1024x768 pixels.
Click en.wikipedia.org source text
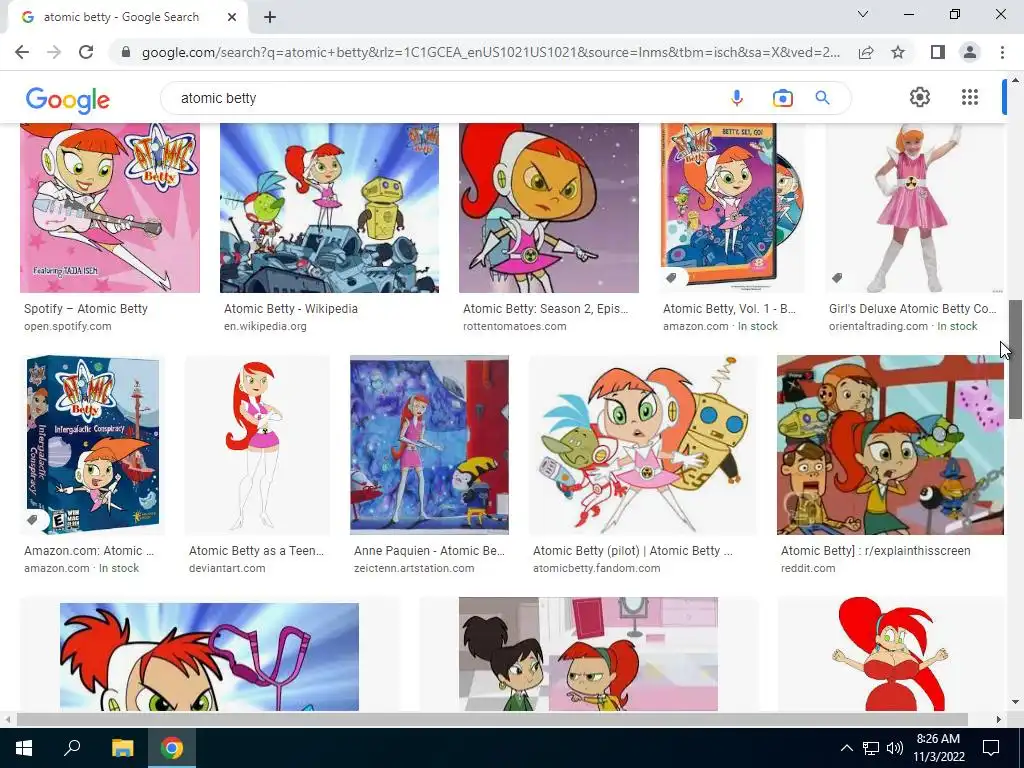tap(265, 326)
